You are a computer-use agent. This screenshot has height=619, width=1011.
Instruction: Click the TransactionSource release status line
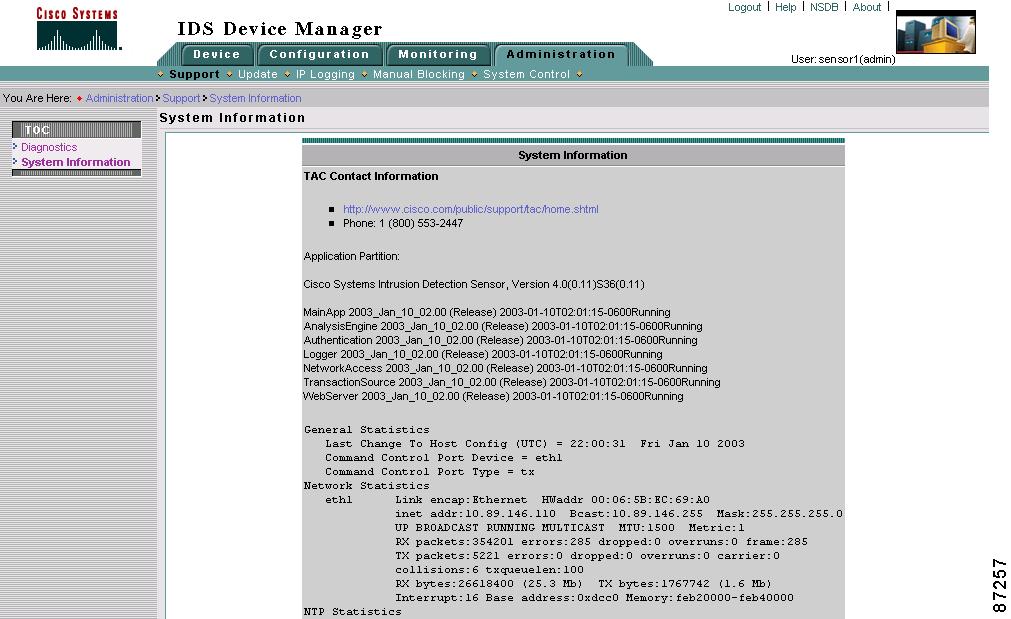[512, 382]
